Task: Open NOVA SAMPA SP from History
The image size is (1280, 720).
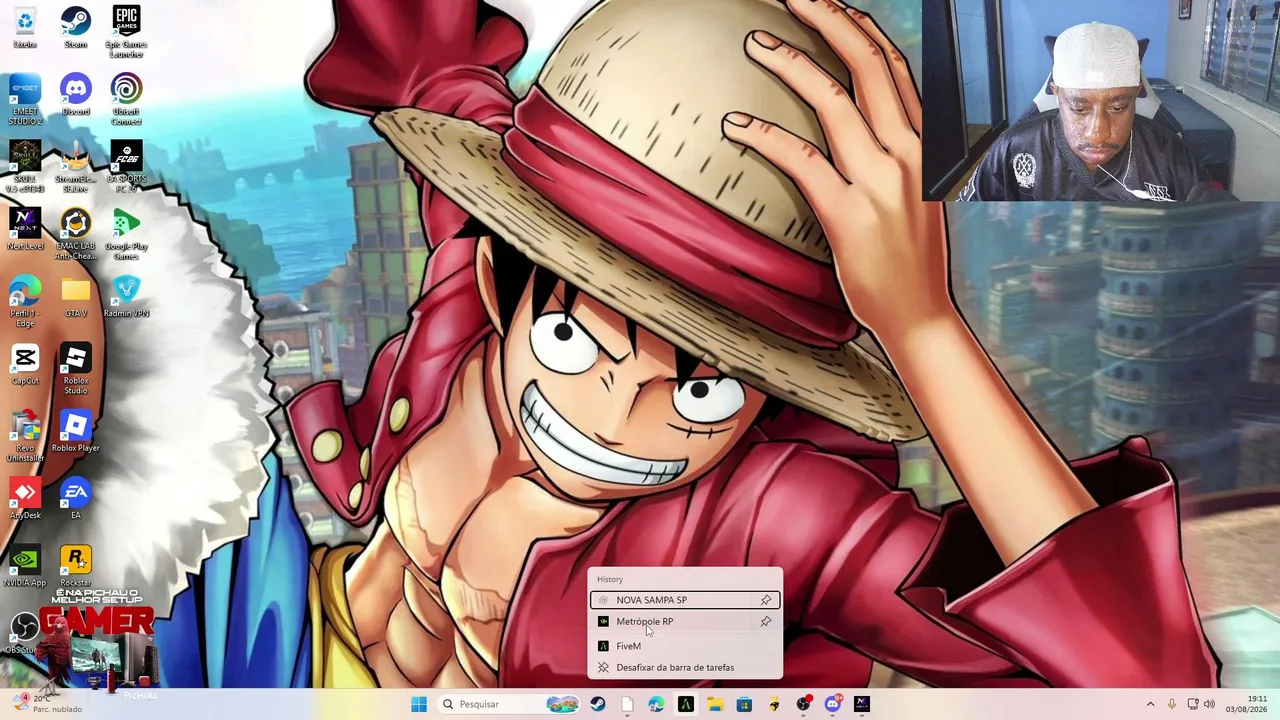Action: pyautogui.click(x=685, y=600)
